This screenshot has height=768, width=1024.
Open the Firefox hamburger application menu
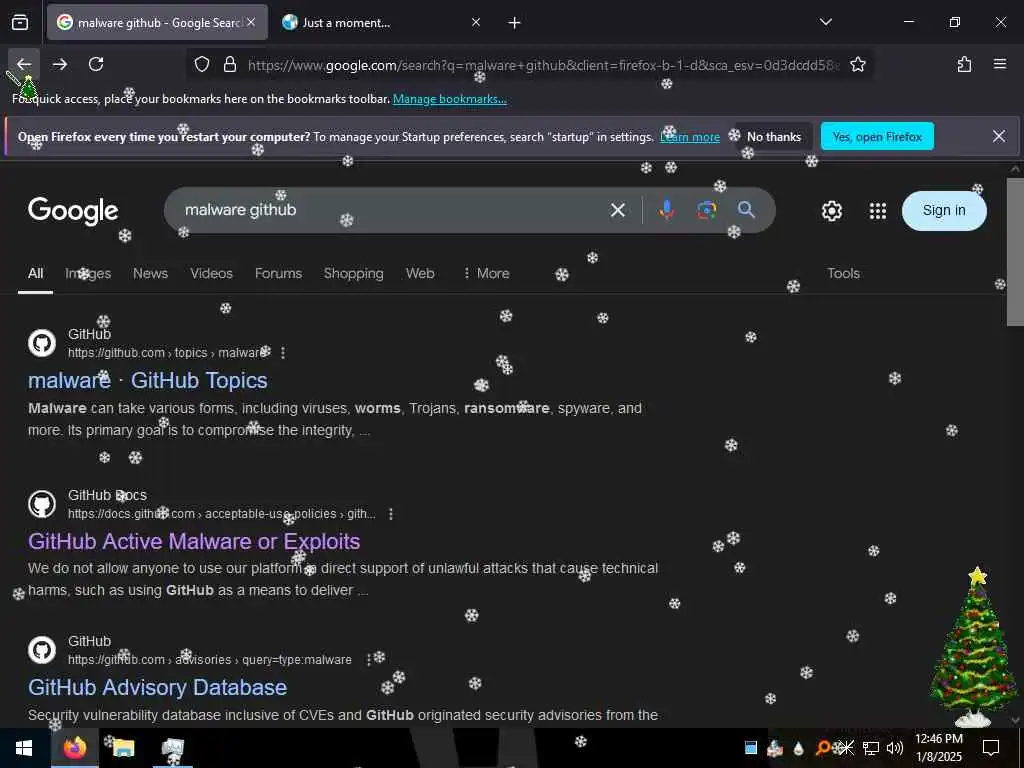999,64
